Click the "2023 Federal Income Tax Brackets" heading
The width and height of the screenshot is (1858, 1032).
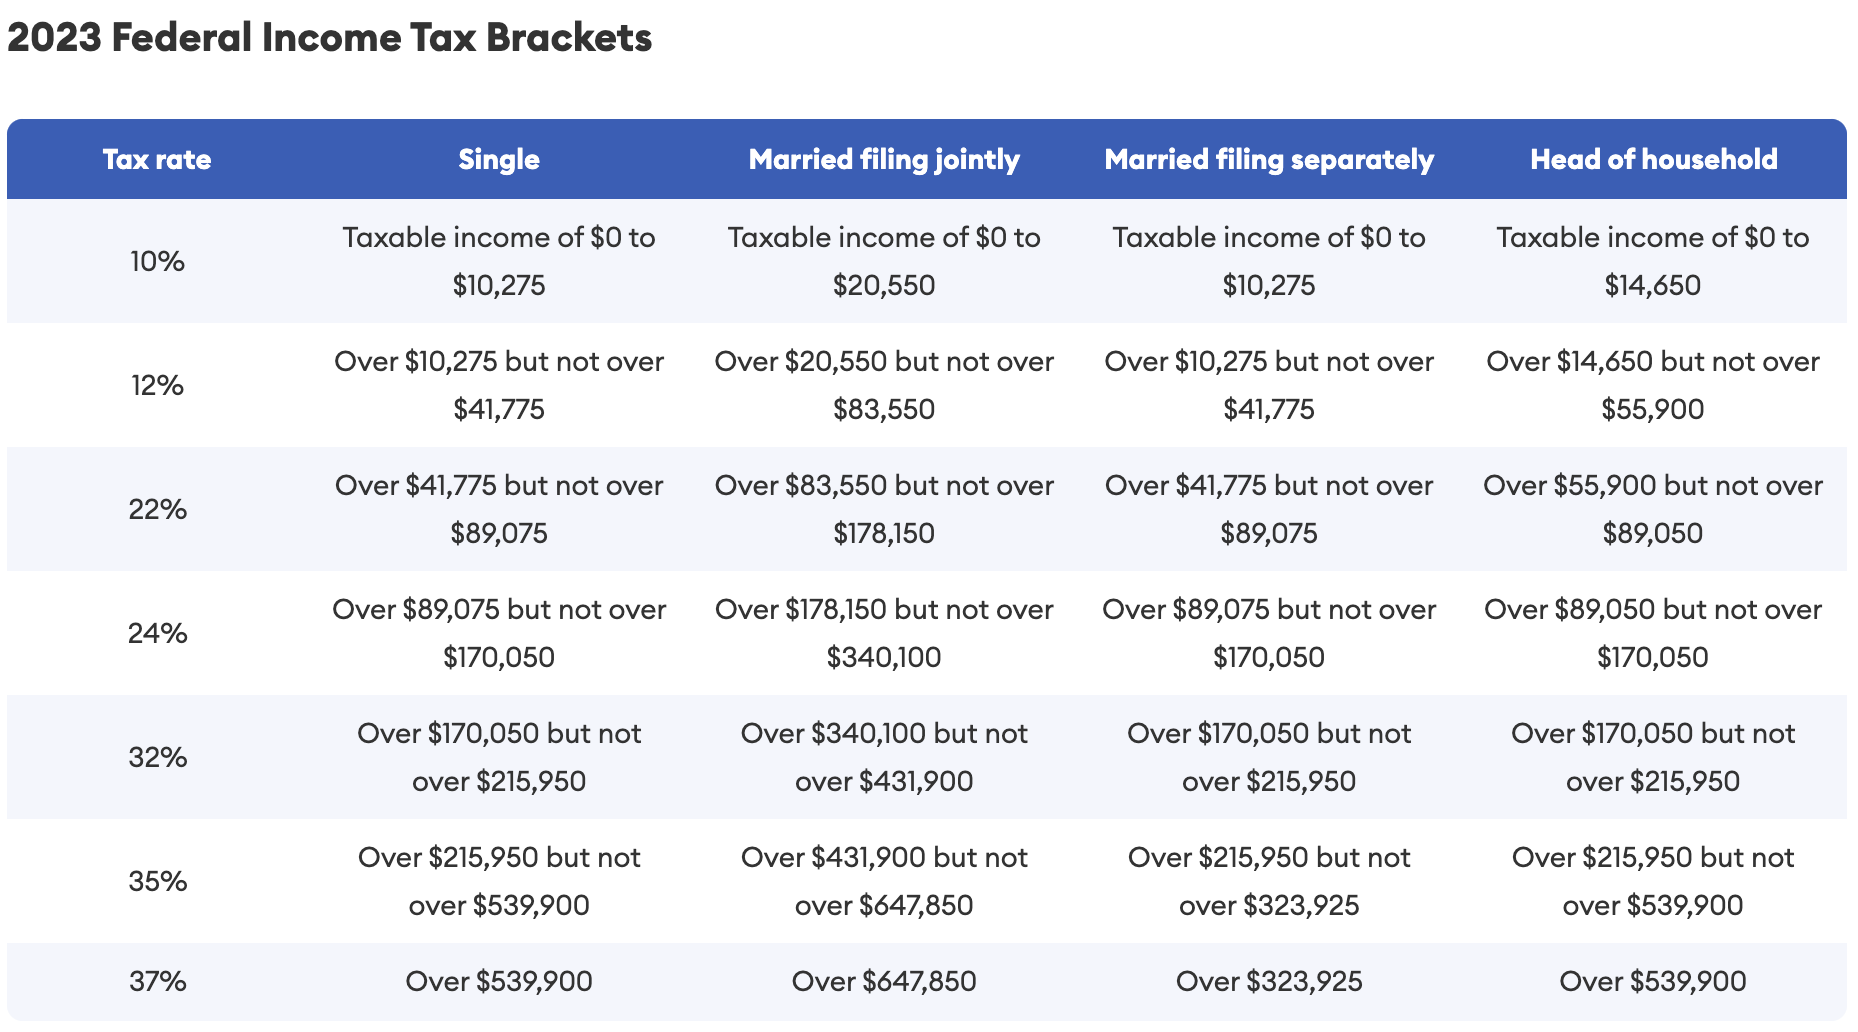pyautogui.click(x=329, y=38)
